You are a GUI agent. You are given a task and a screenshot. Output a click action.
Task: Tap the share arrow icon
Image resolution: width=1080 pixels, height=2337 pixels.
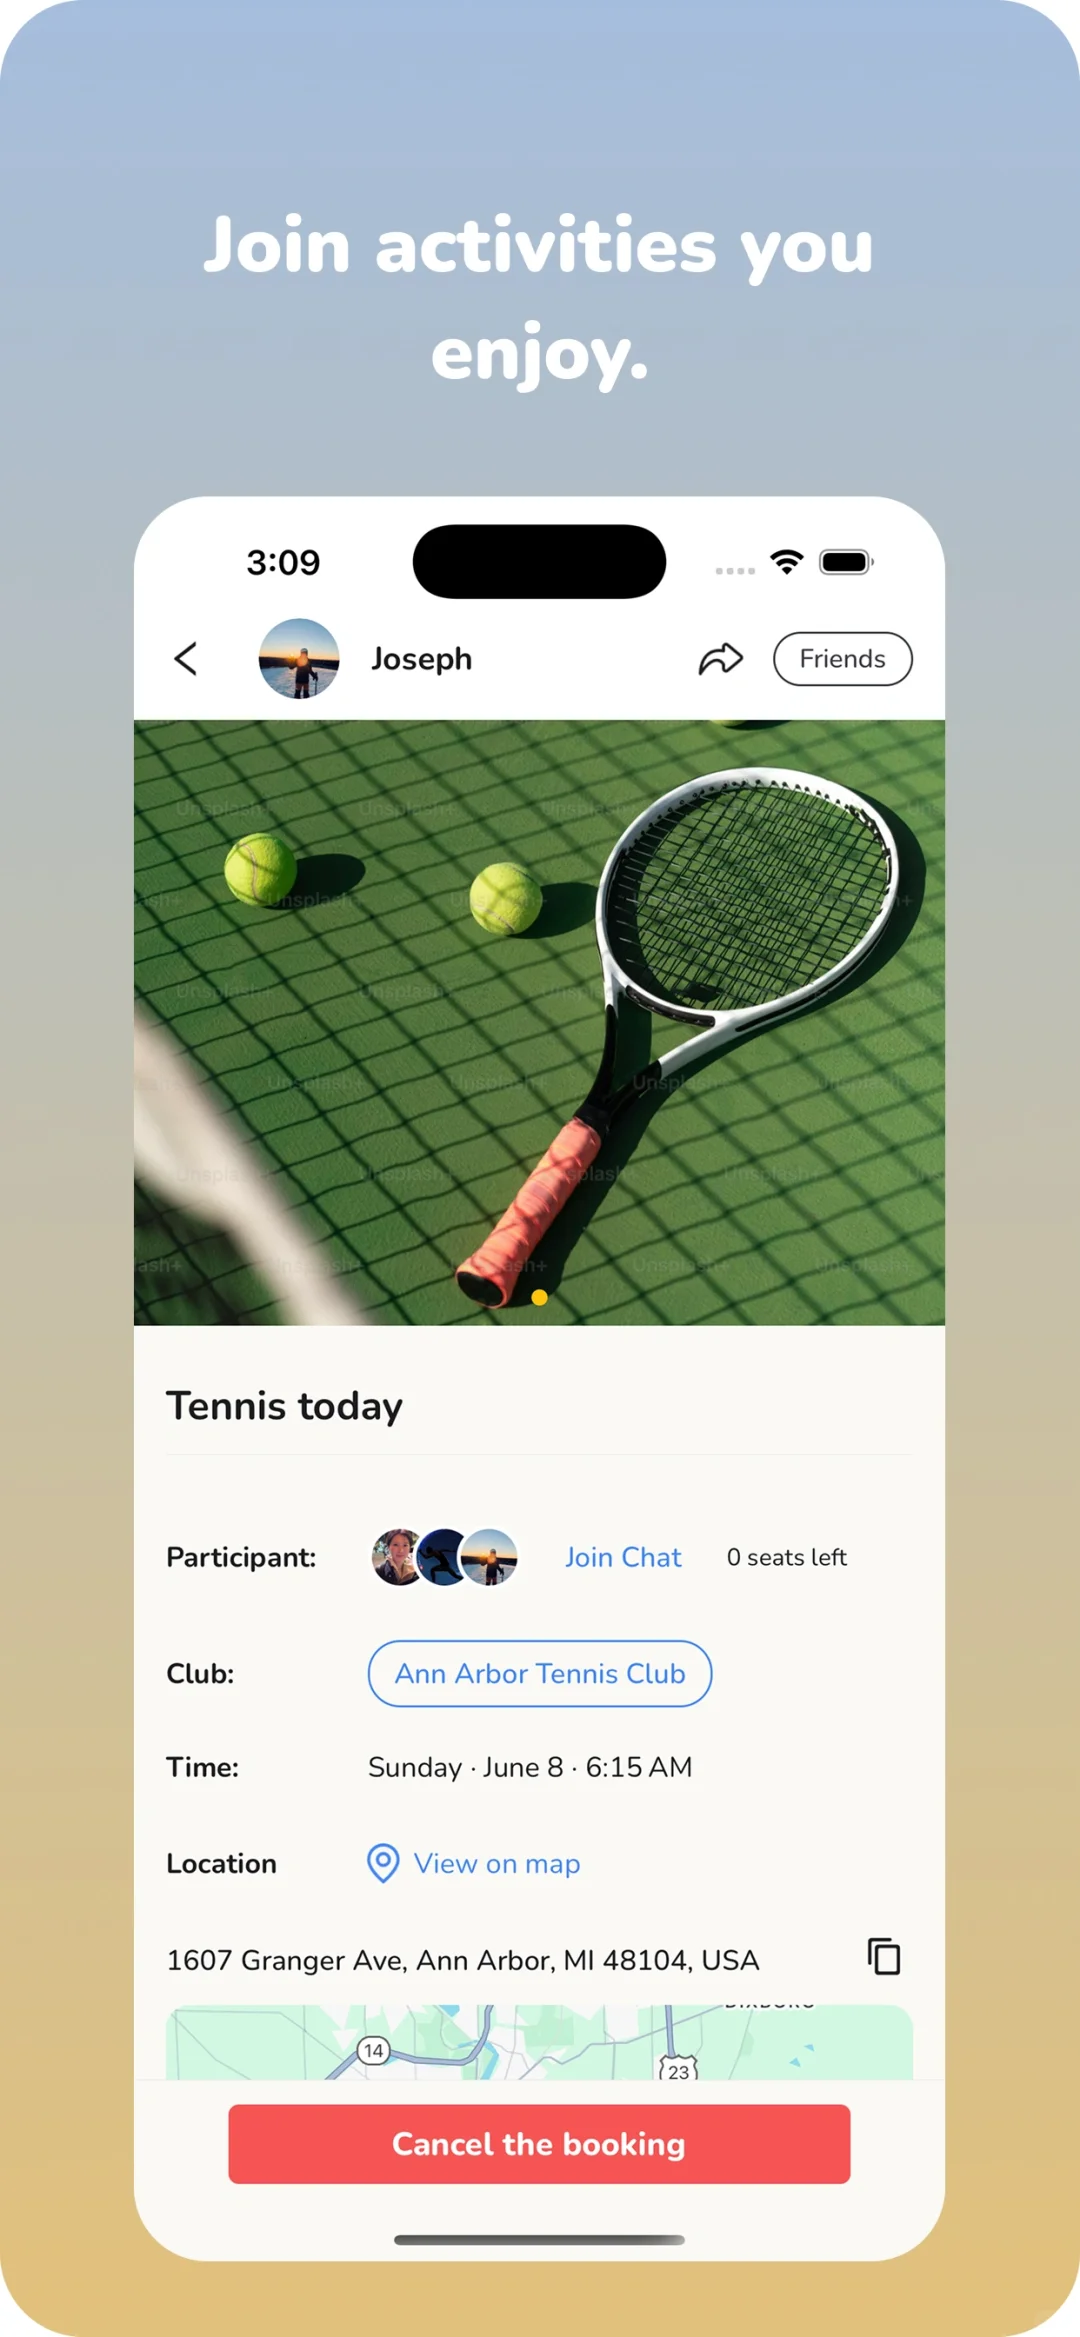click(720, 659)
